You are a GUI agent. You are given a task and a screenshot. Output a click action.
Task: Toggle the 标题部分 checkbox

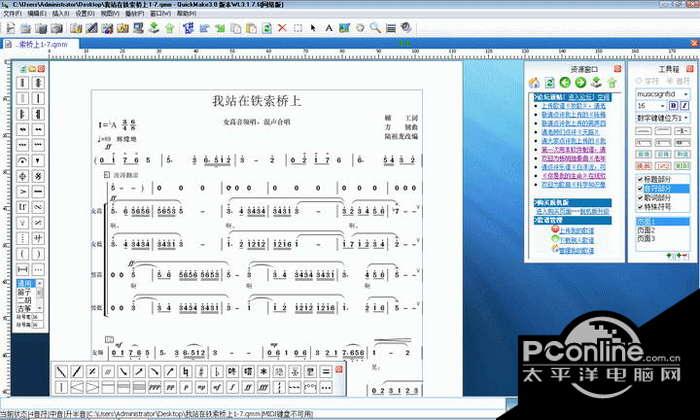pyautogui.click(x=640, y=179)
